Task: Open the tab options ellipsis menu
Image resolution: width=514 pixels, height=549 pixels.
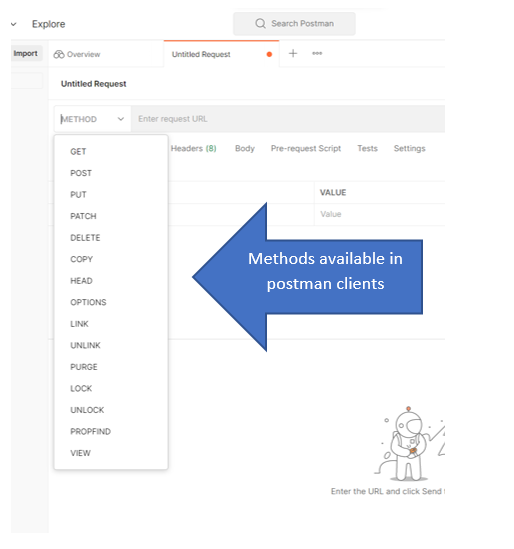Action: (317, 53)
